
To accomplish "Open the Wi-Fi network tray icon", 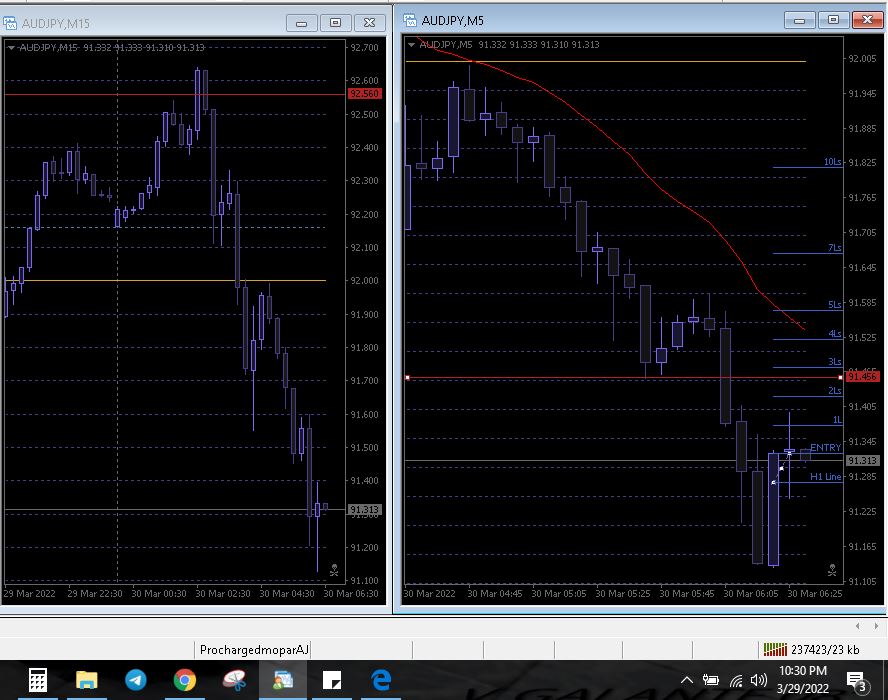I will click(x=736, y=680).
